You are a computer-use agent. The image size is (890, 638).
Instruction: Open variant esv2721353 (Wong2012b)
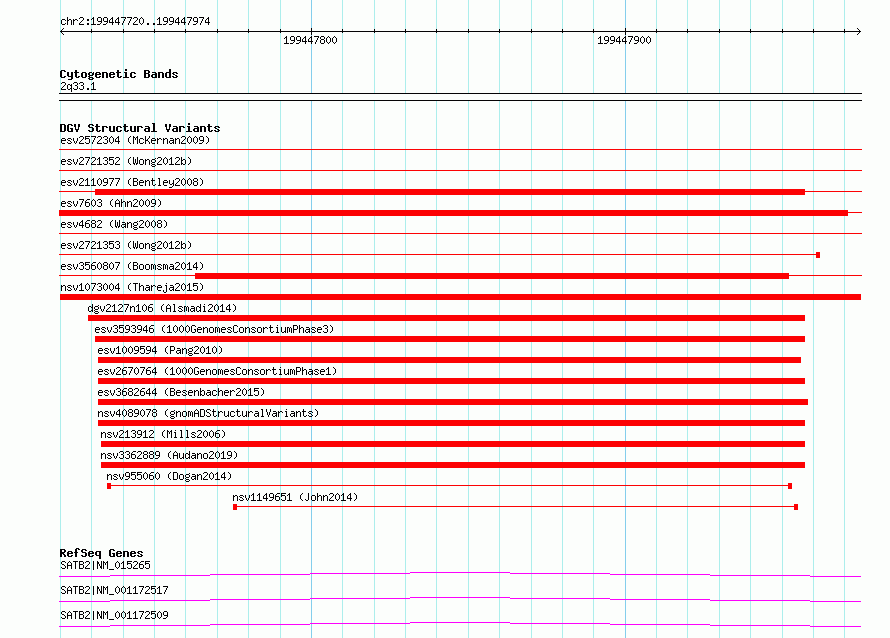click(x=126, y=245)
